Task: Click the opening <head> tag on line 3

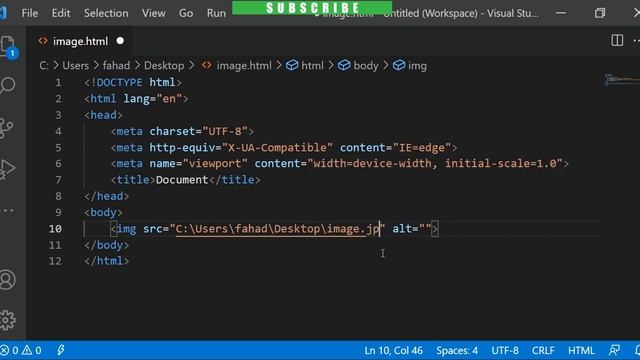Action: [x=104, y=115]
